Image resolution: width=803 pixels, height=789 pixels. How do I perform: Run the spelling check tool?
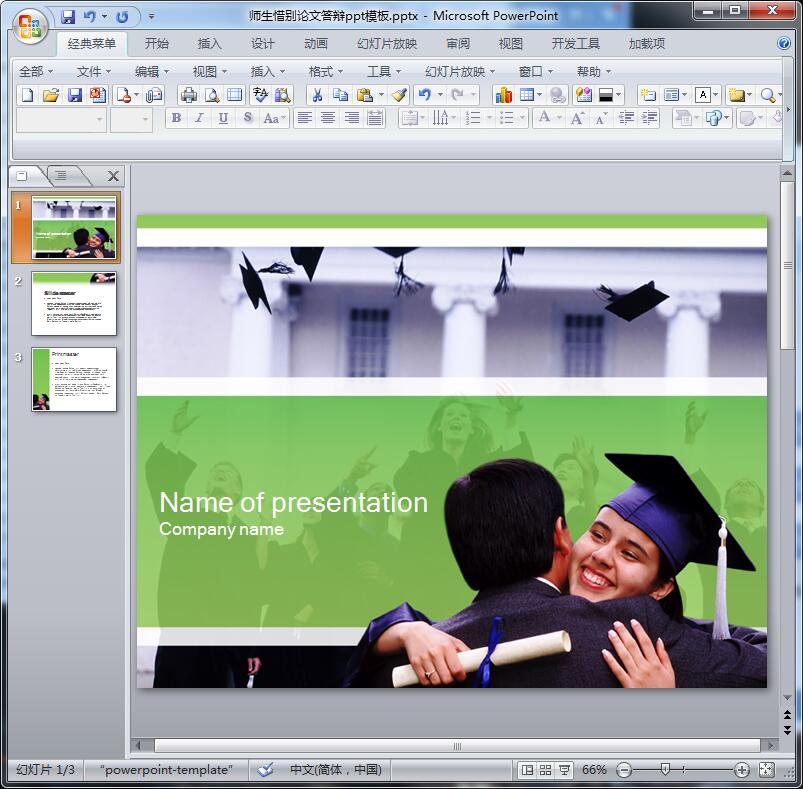tap(260, 95)
